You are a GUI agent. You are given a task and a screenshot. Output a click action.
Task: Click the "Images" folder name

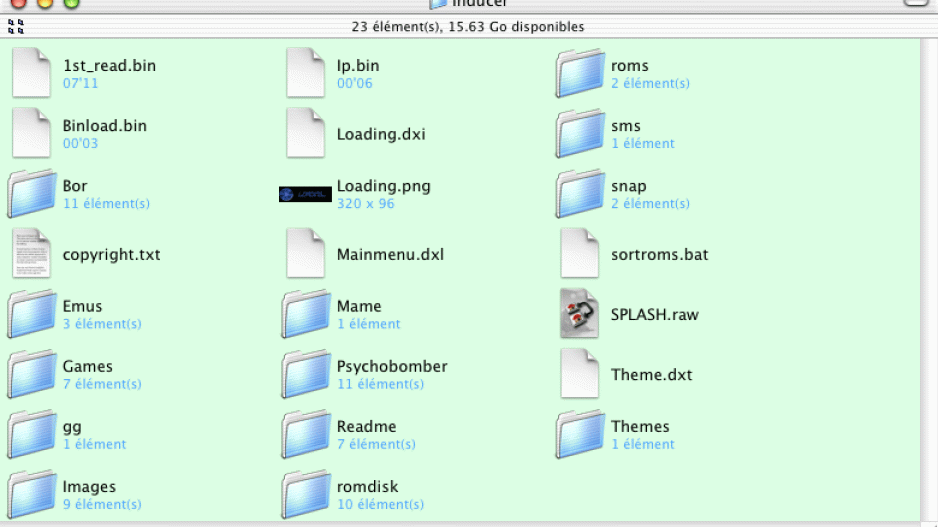click(x=89, y=487)
